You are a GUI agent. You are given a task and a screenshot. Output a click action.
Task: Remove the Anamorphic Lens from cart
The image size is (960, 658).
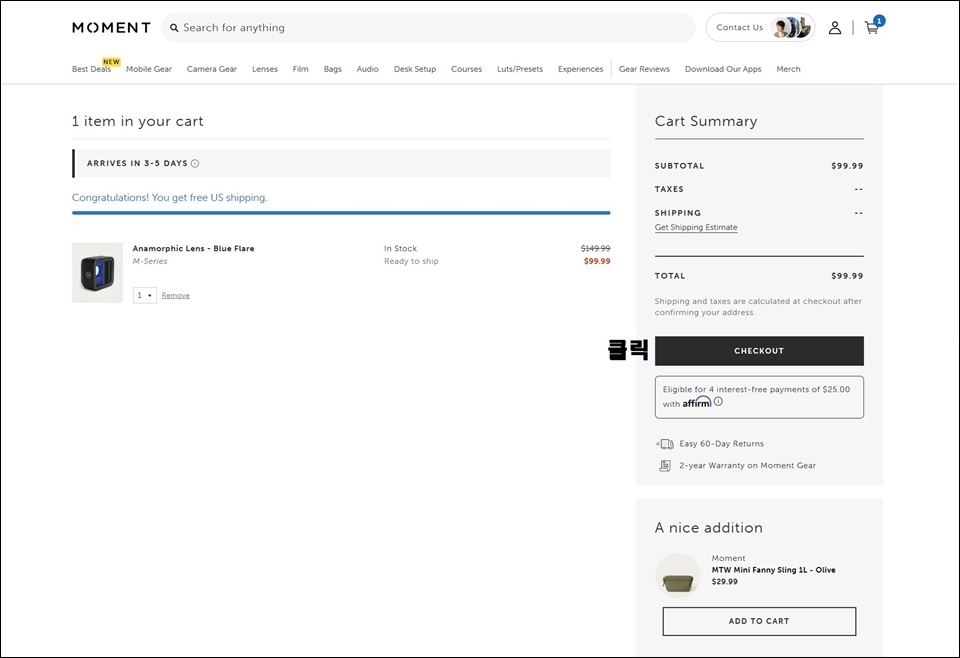pos(176,296)
